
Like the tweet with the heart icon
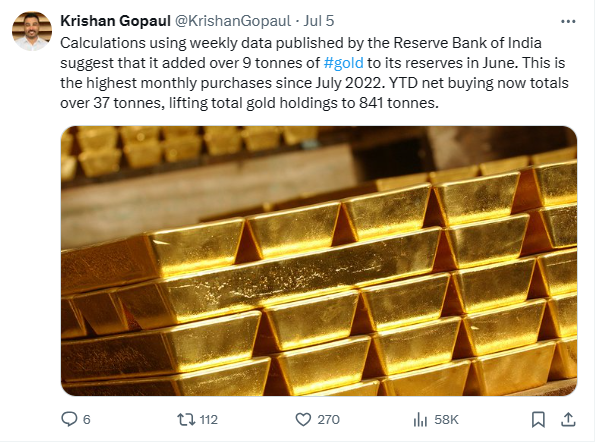point(303,420)
